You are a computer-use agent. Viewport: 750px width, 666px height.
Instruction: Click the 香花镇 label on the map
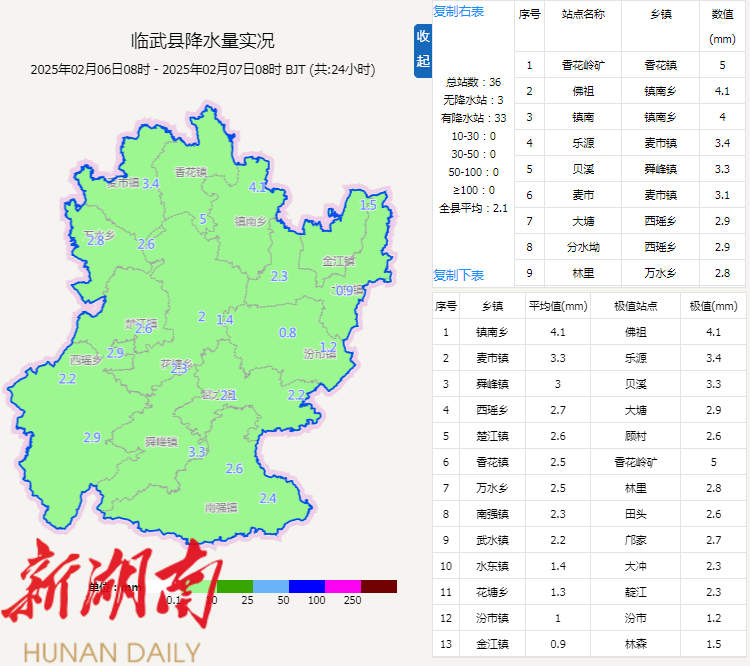190,172
